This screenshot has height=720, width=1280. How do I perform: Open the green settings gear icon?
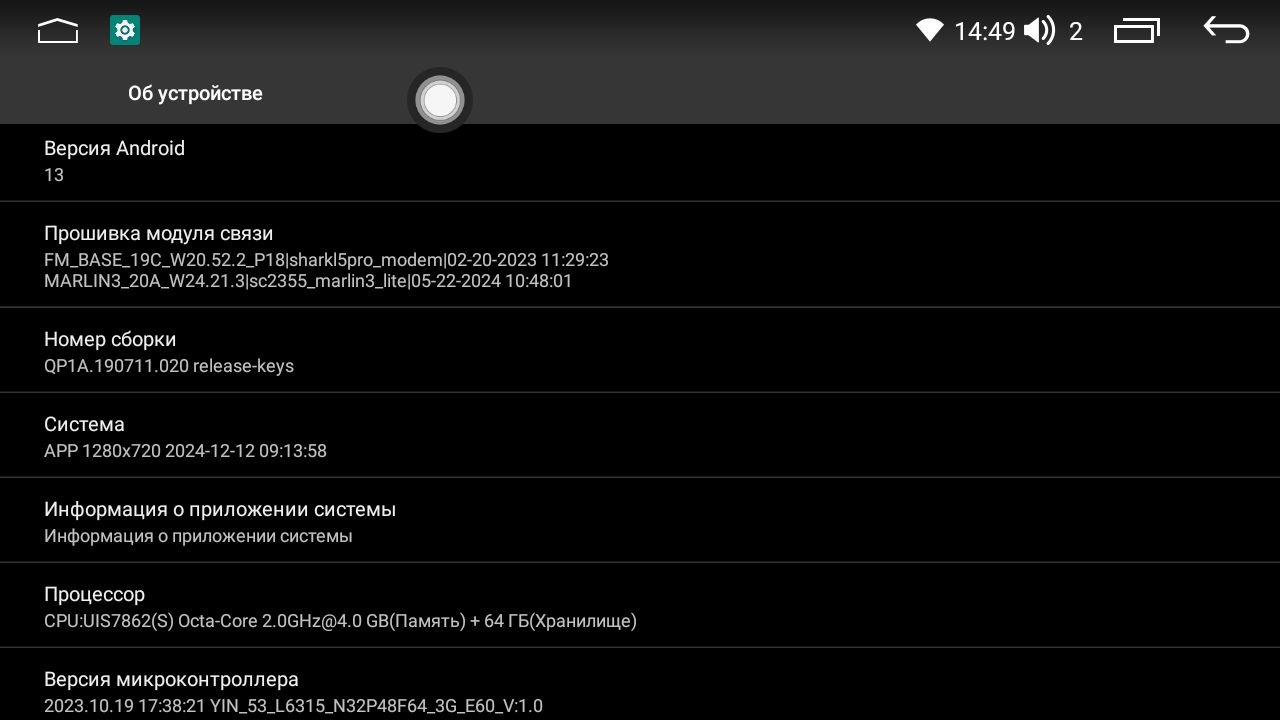click(125, 31)
